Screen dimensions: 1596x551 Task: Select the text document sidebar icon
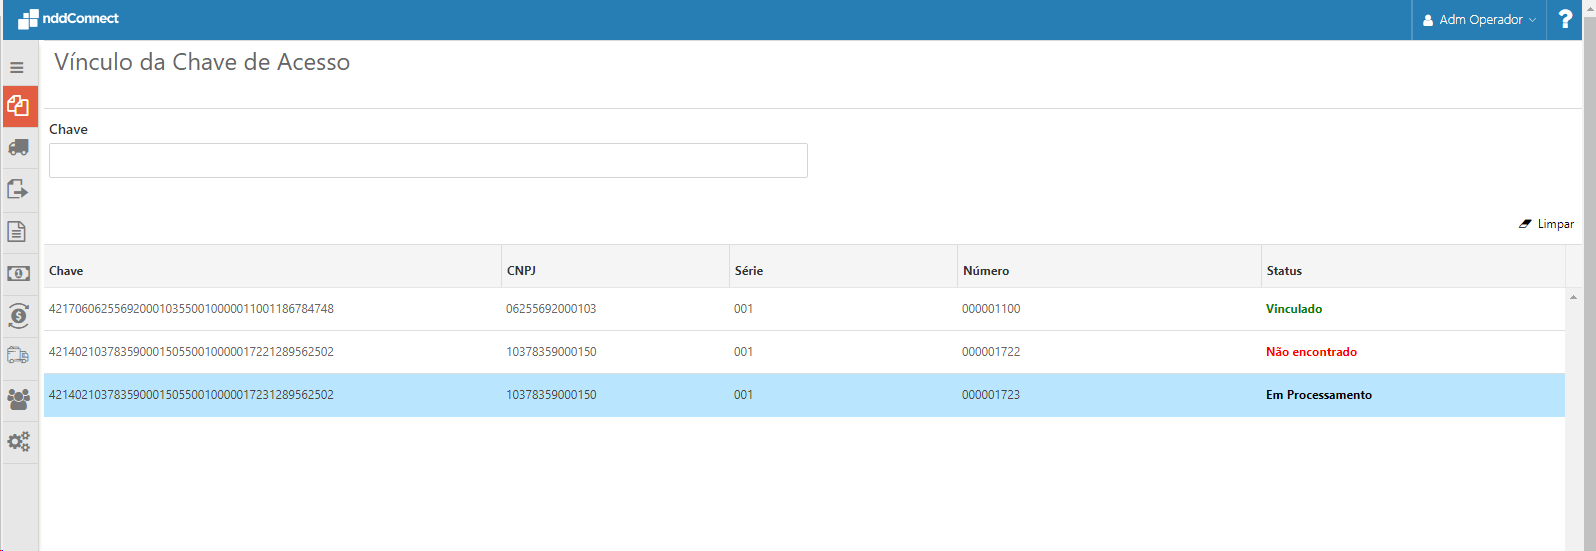click(x=17, y=232)
